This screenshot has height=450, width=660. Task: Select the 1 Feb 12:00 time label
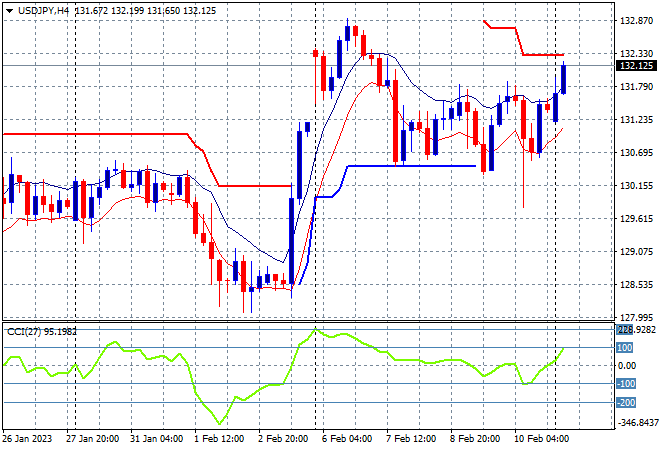[219, 439]
